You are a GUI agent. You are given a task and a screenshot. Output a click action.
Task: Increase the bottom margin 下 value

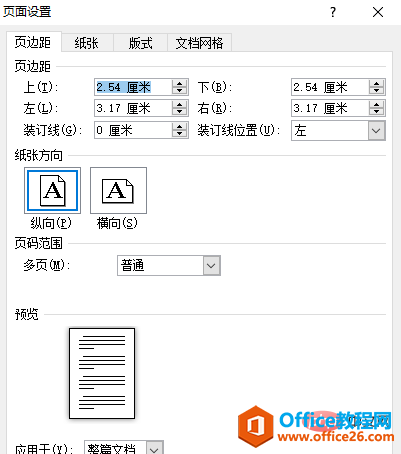pos(377,84)
